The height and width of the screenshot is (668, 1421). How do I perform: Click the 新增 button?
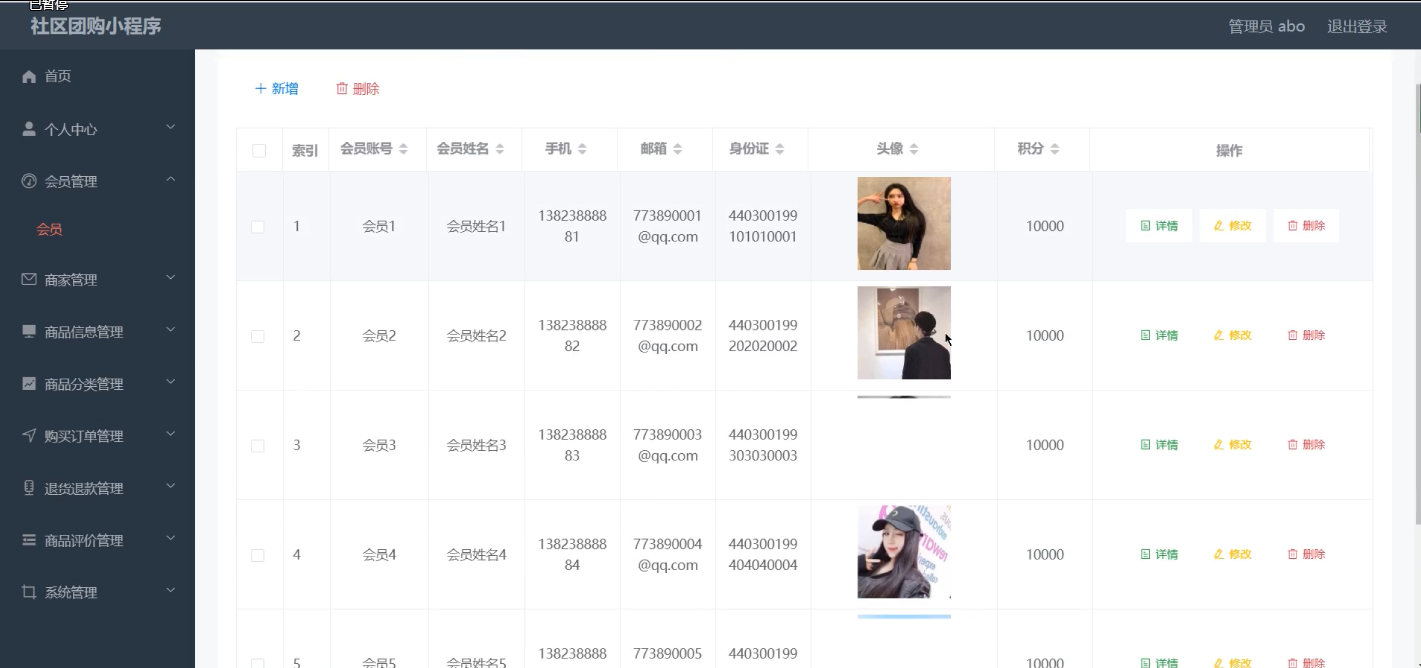pyautogui.click(x=277, y=89)
